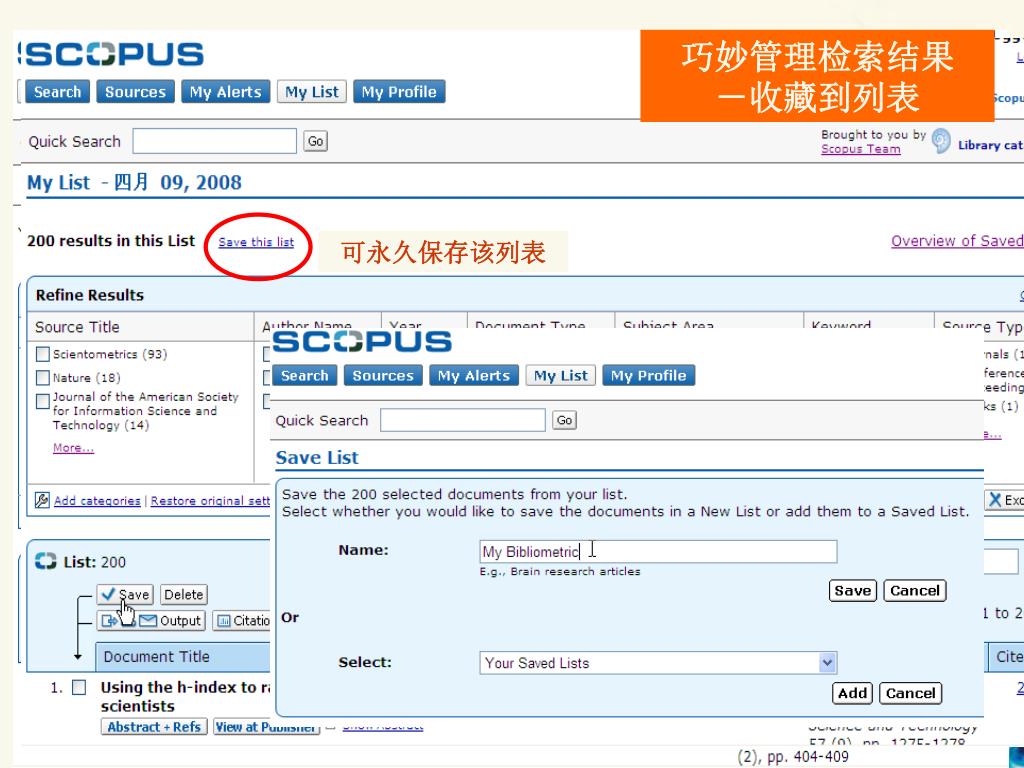Click the Abstract + Refs button
1024x768 pixels.
154,727
